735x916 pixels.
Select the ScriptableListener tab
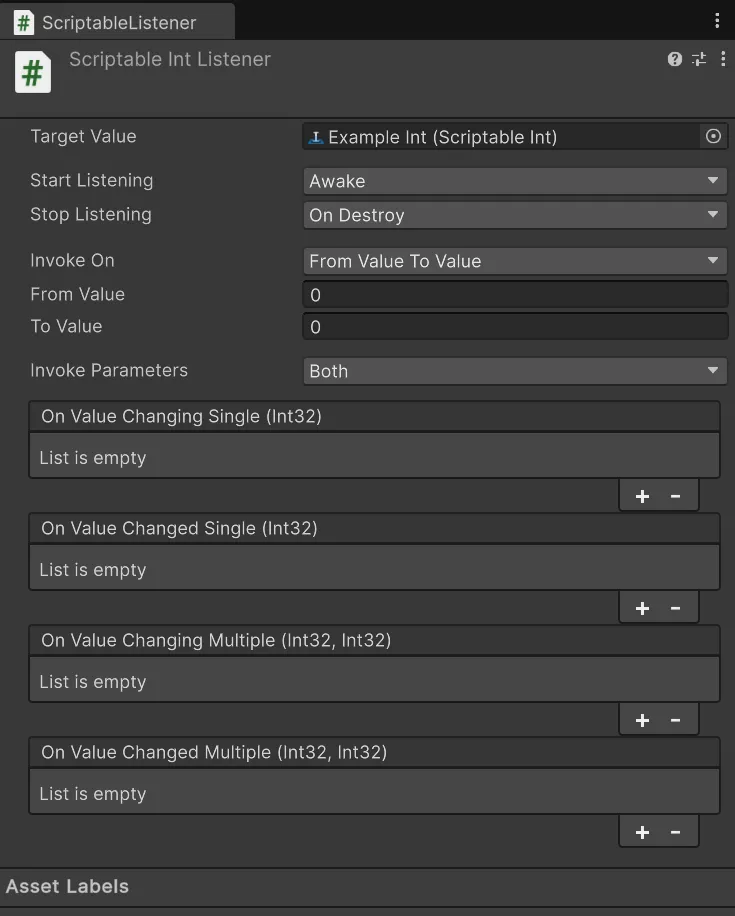(x=118, y=22)
